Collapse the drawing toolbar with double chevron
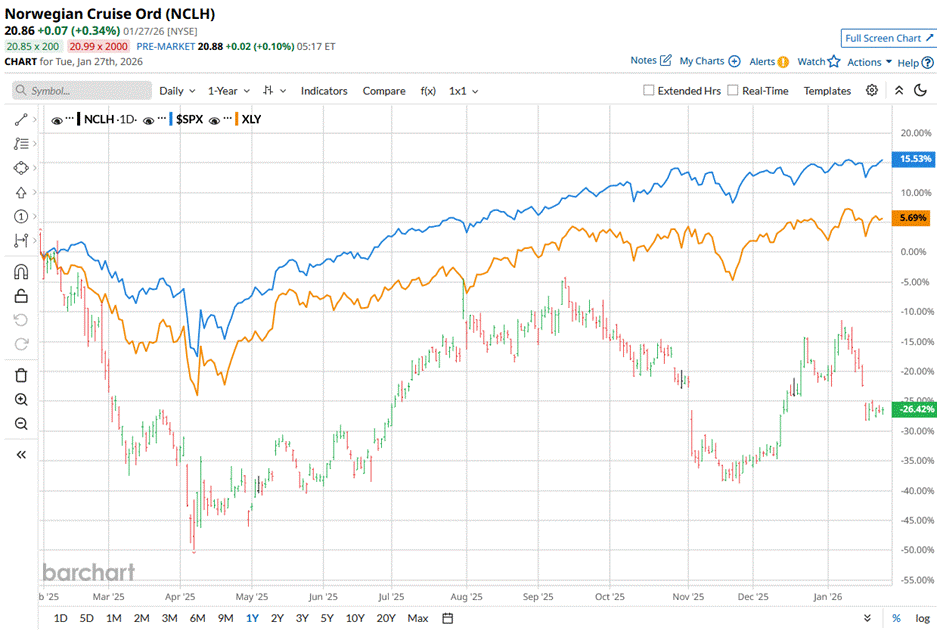 click(21, 454)
